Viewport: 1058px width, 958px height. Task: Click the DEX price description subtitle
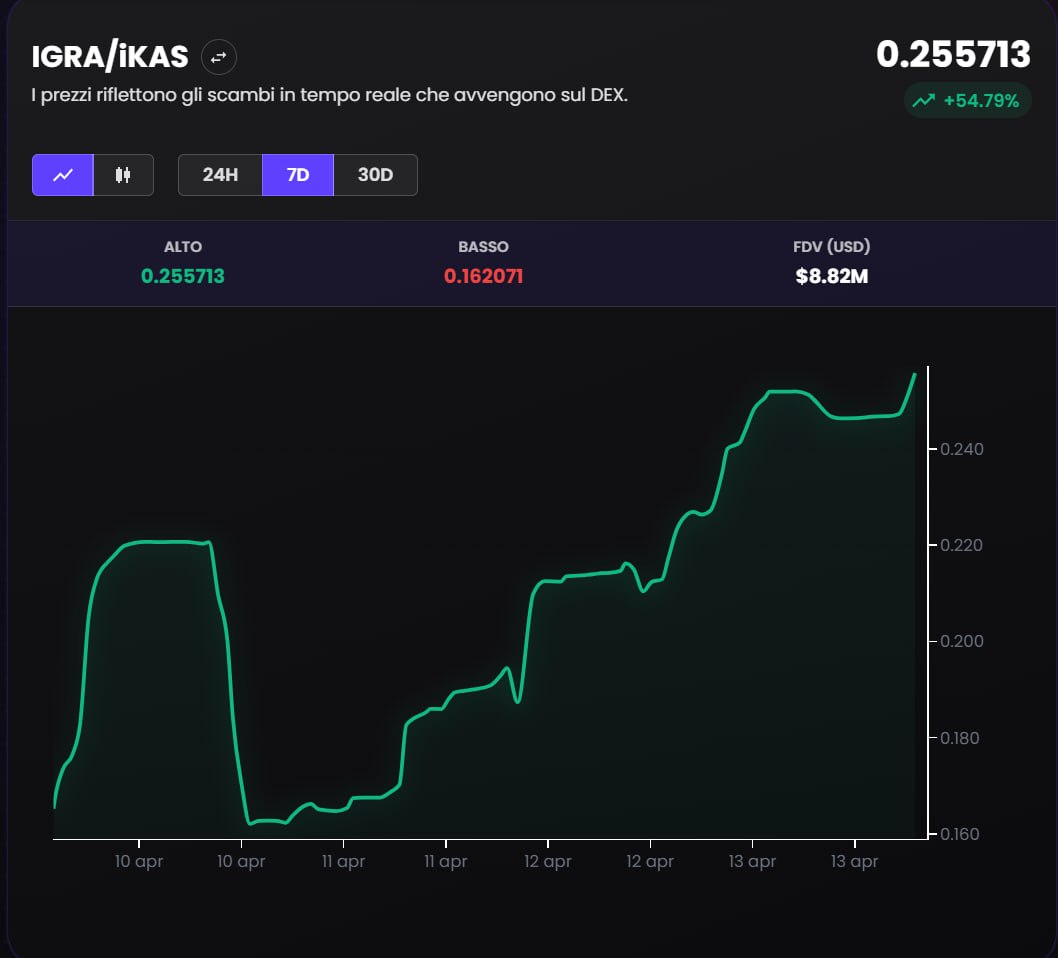(329, 95)
